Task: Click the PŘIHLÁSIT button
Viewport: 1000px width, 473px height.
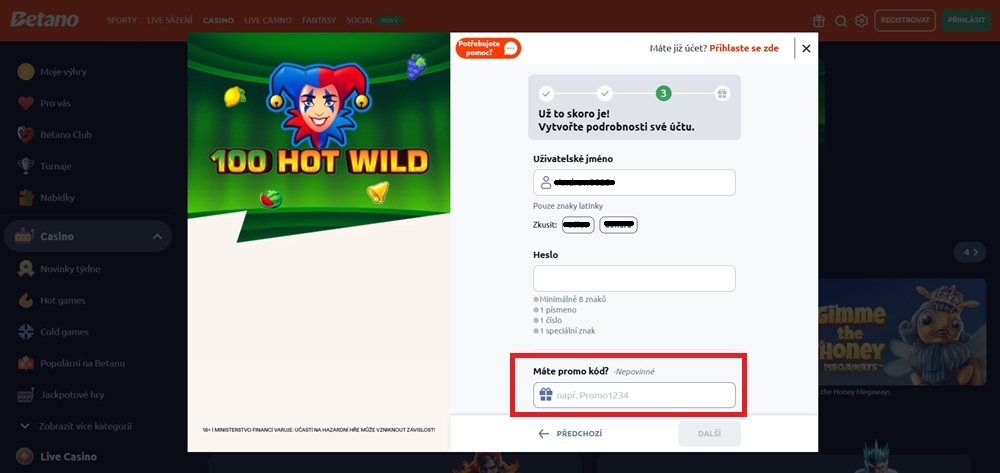Action: pos(966,20)
